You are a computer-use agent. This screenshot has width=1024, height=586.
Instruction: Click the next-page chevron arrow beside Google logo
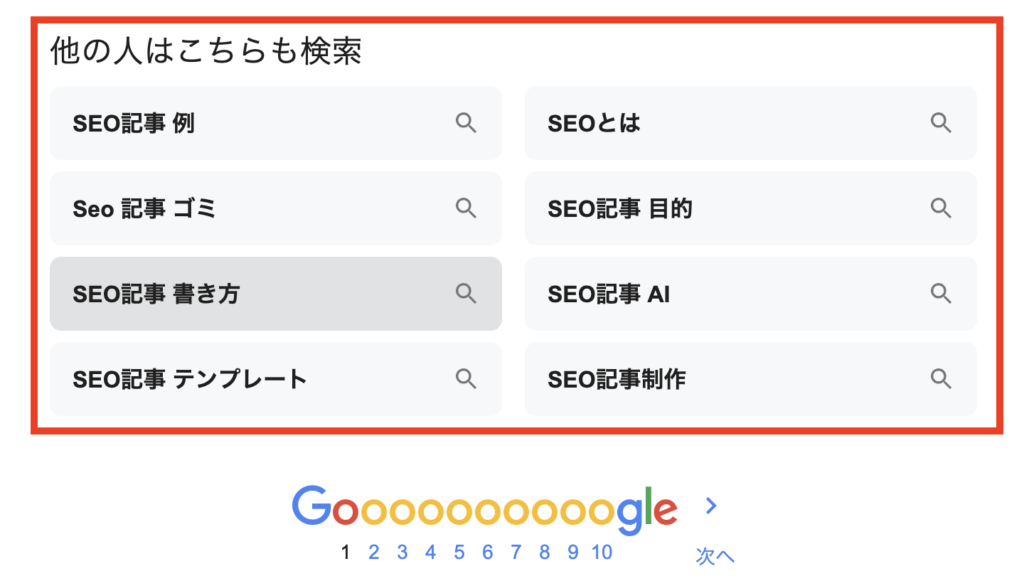click(x=711, y=506)
